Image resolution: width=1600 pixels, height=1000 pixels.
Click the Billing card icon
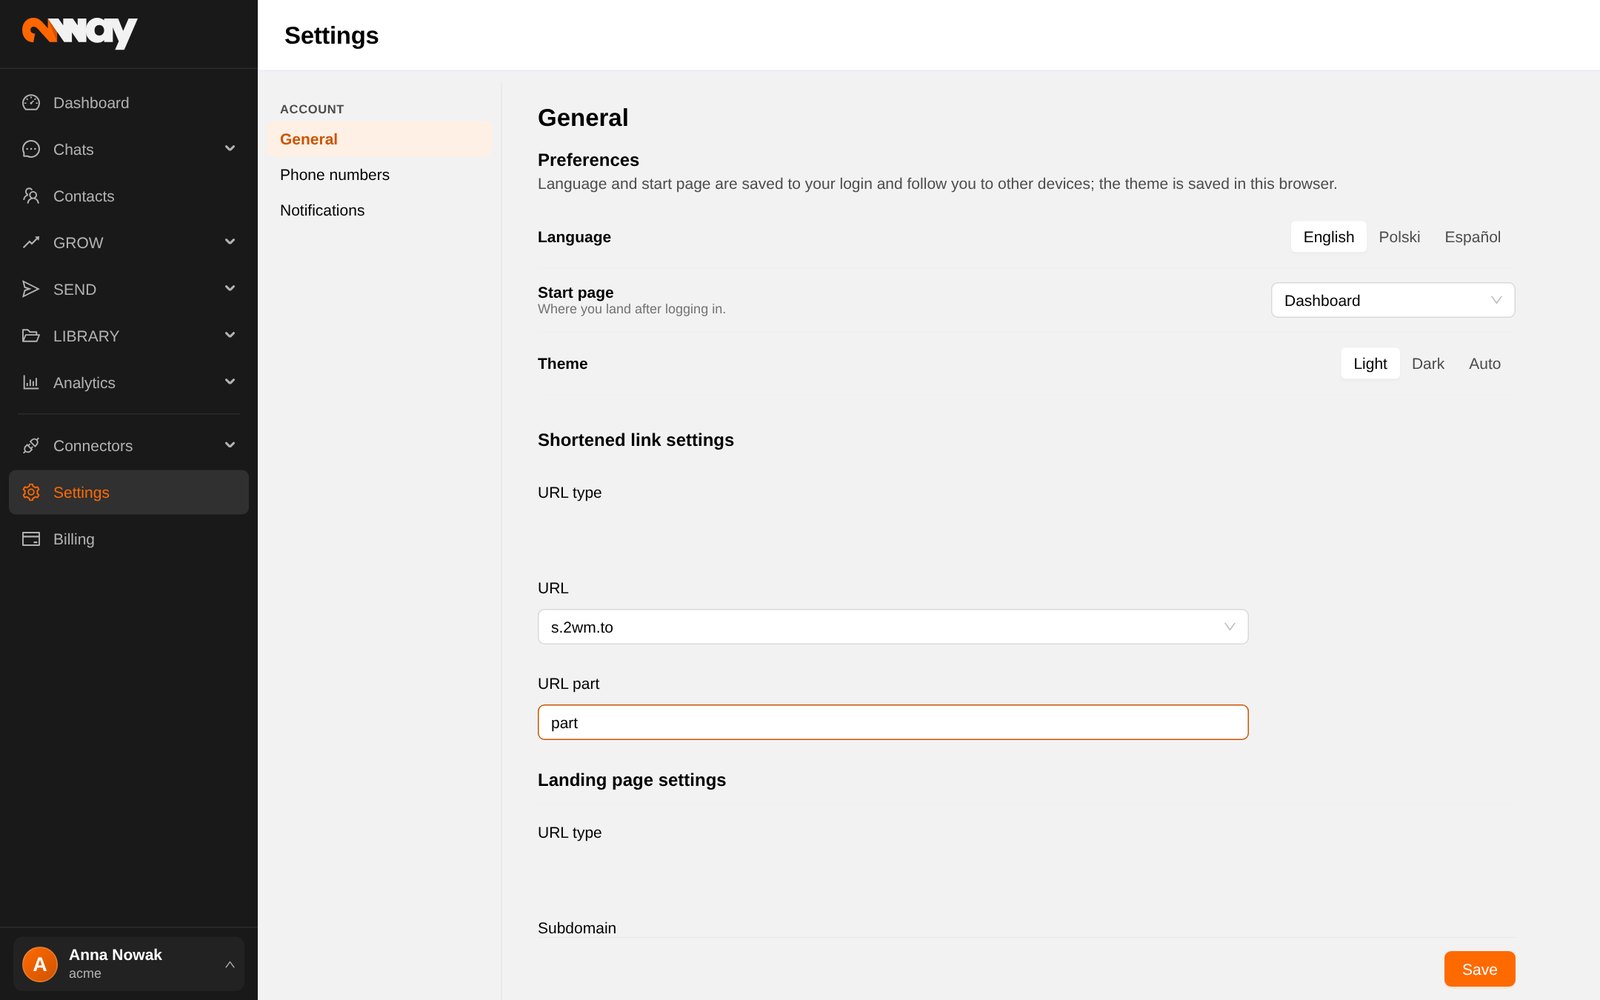[x=31, y=539]
